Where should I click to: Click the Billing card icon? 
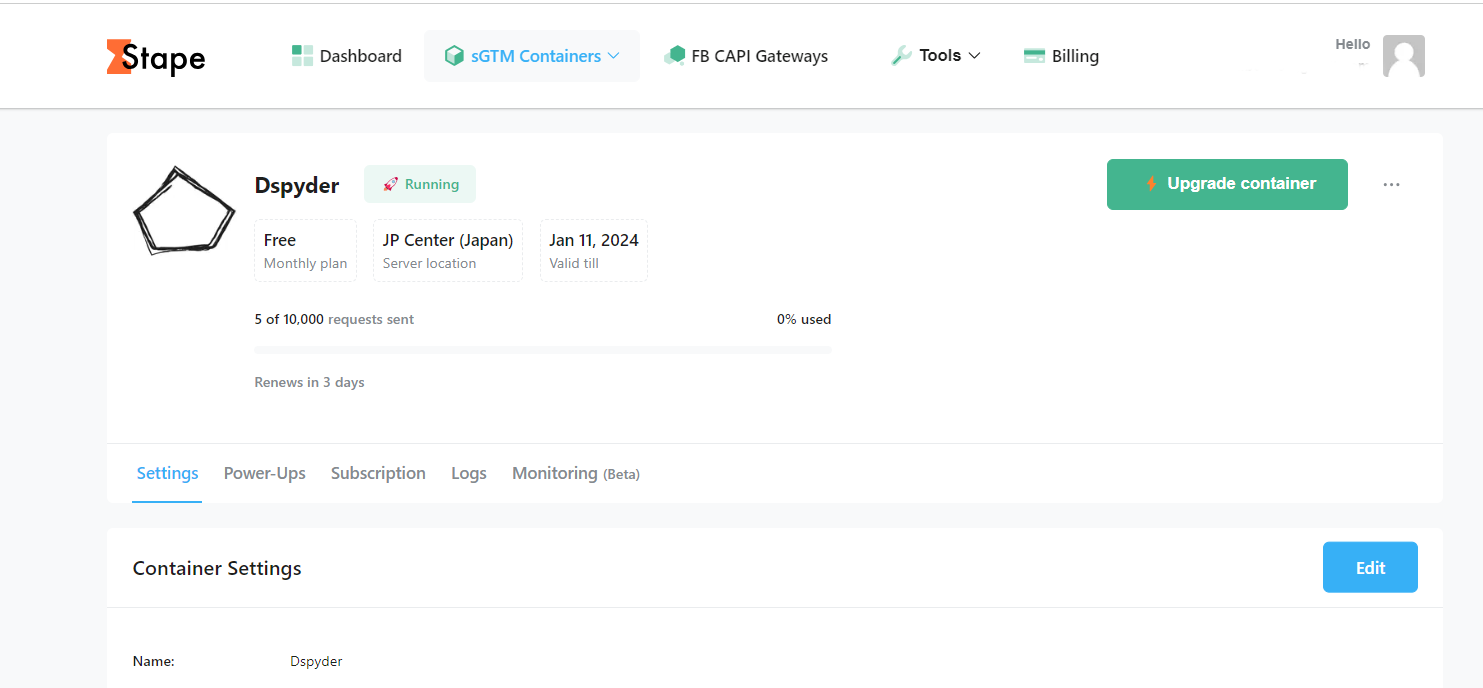tap(1034, 56)
